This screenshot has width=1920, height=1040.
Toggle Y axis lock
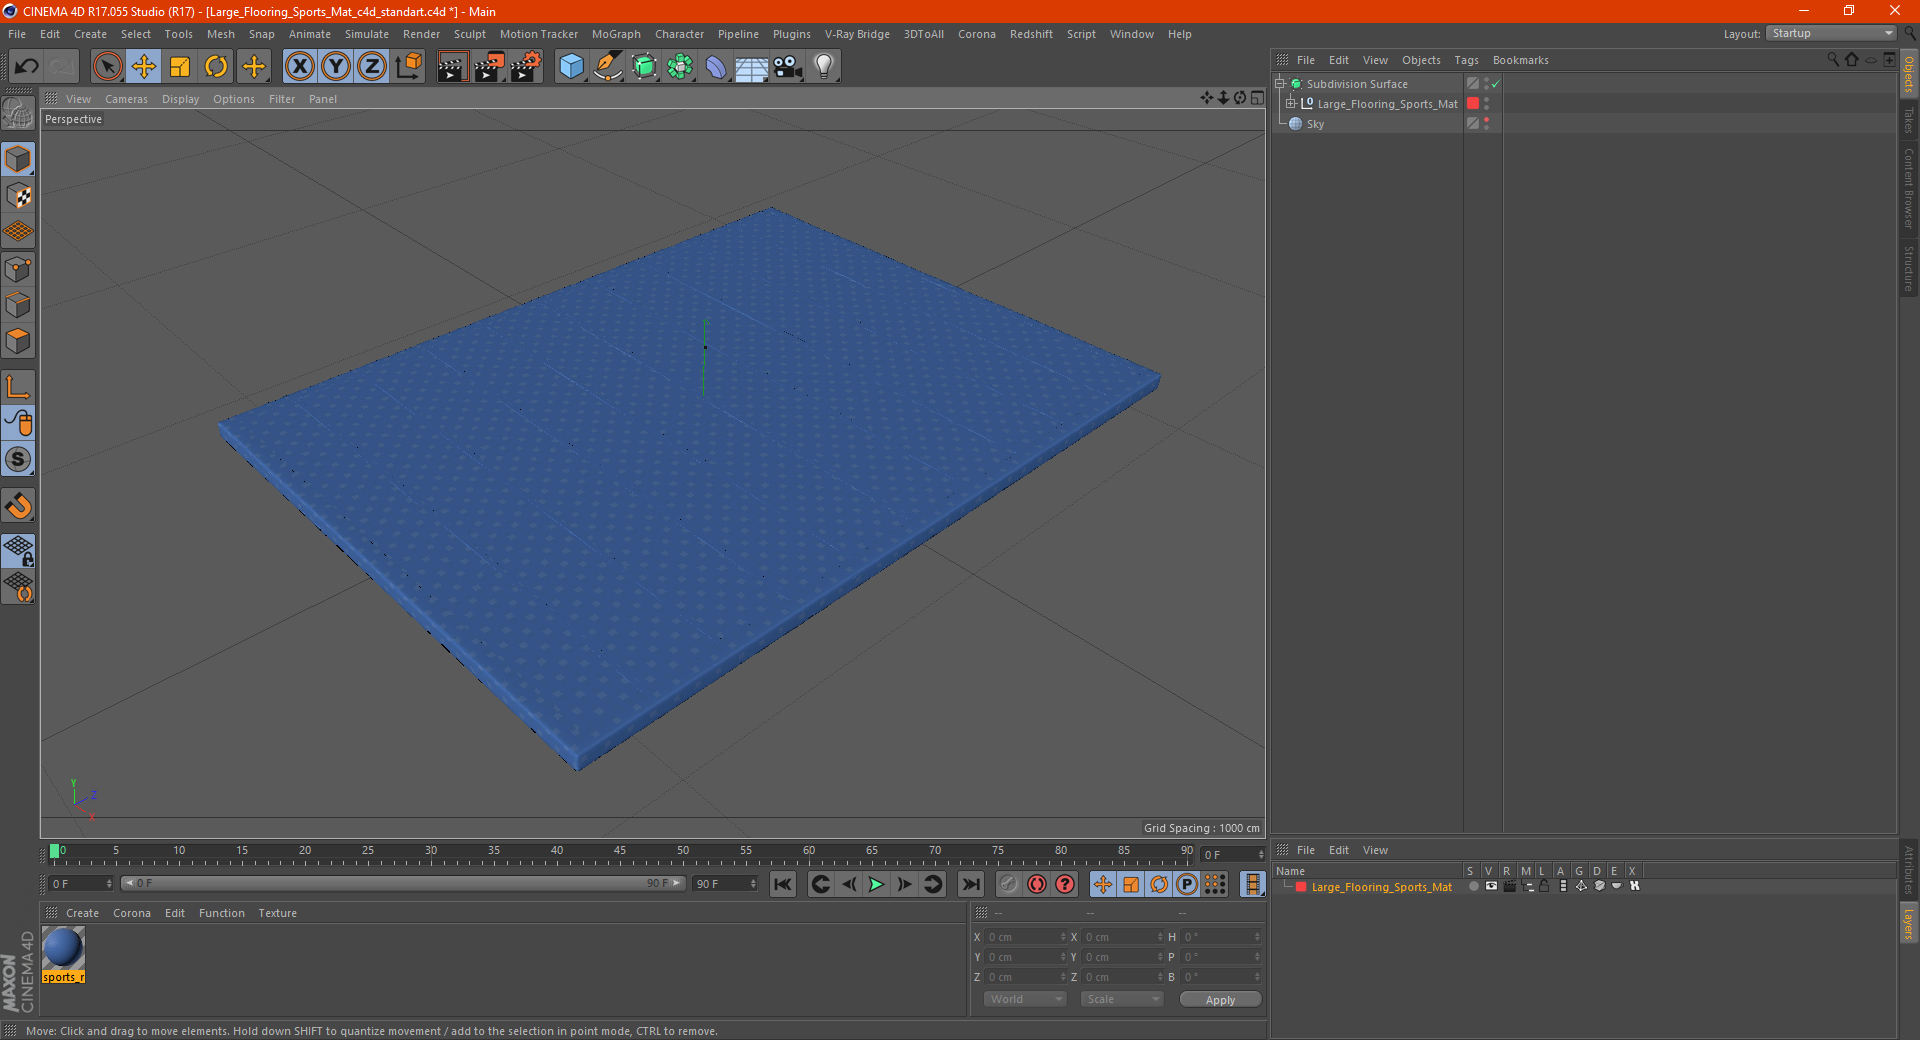point(336,67)
